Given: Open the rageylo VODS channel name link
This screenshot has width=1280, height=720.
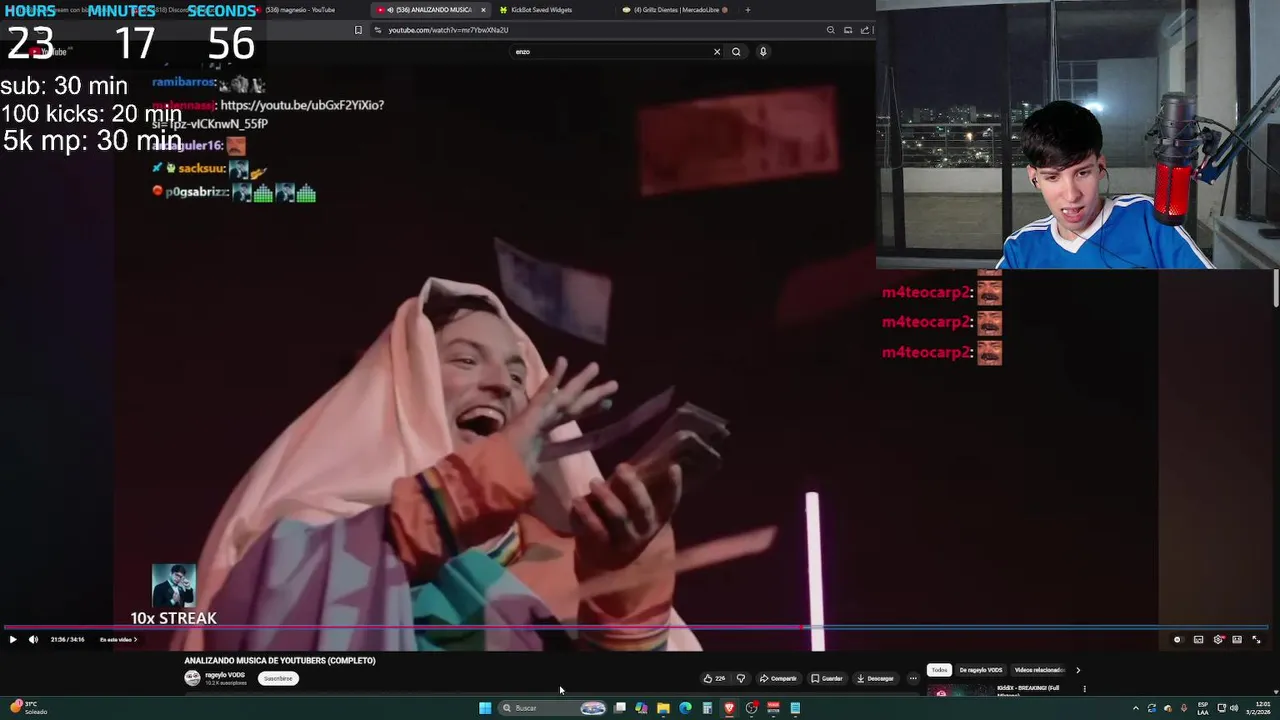Looking at the screenshot, I should pos(225,675).
